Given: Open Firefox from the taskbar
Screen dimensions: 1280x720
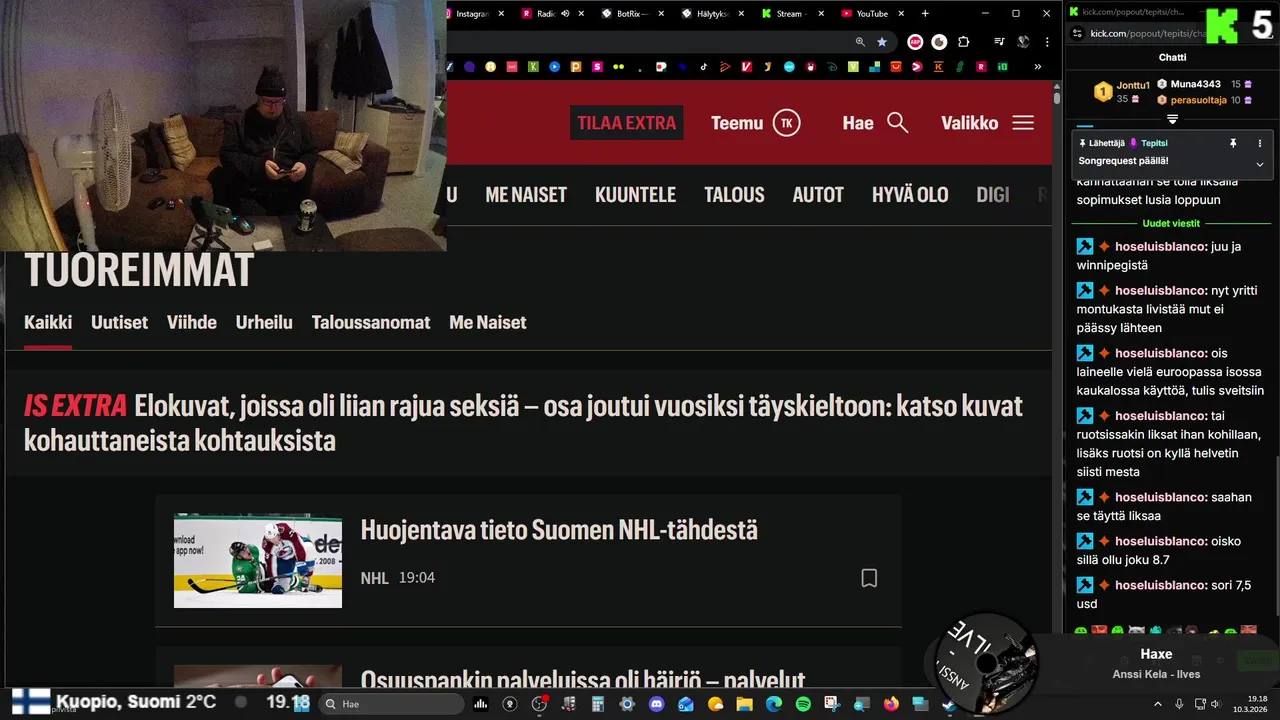Looking at the screenshot, I should coord(891,704).
